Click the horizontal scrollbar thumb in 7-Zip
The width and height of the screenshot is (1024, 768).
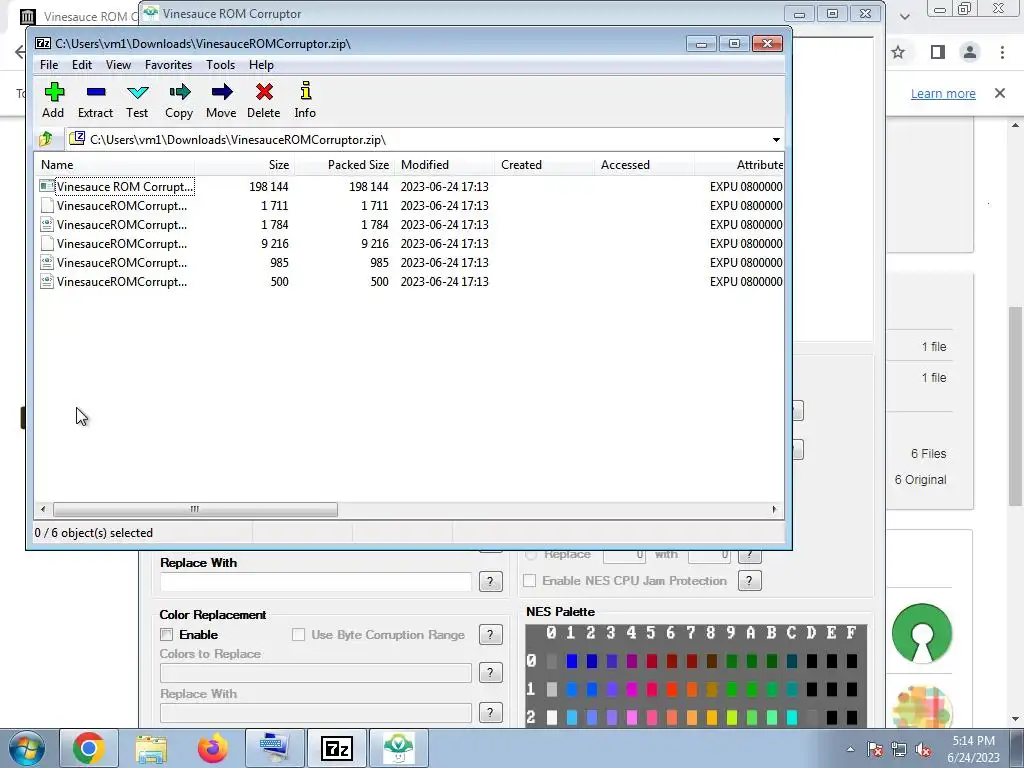[195, 509]
